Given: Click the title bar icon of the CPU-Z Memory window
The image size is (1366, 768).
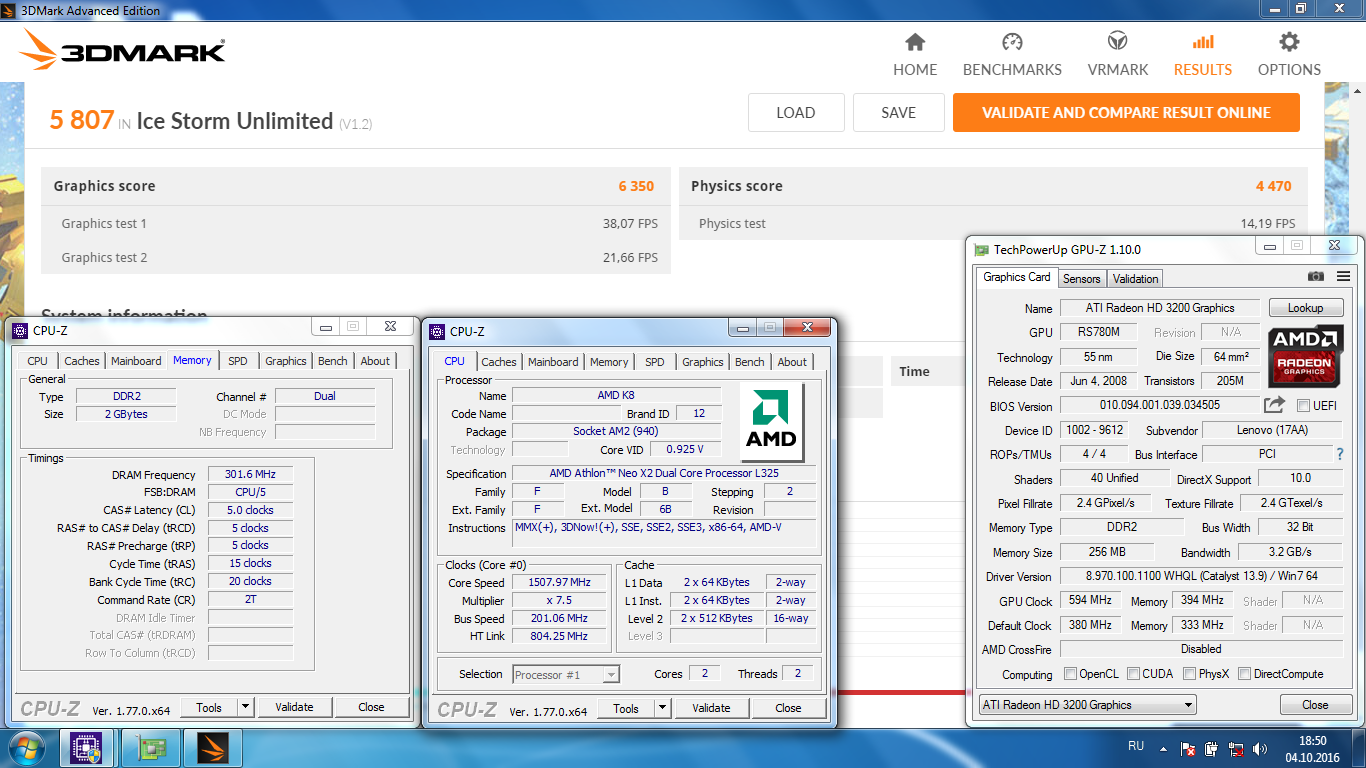Looking at the screenshot, I should pyautogui.click(x=20, y=330).
